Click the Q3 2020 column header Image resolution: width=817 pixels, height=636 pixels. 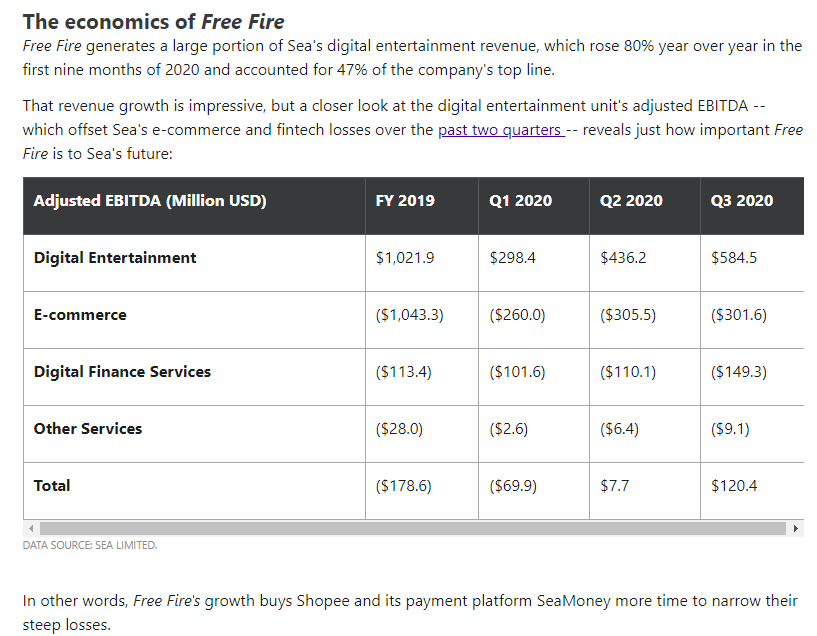742,200
